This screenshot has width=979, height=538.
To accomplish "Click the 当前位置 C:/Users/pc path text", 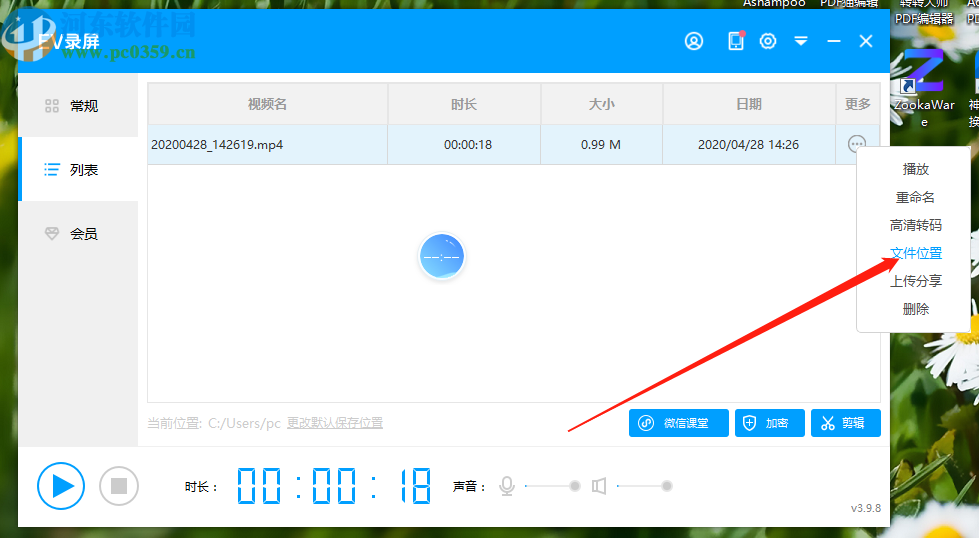I will (214, 423).
